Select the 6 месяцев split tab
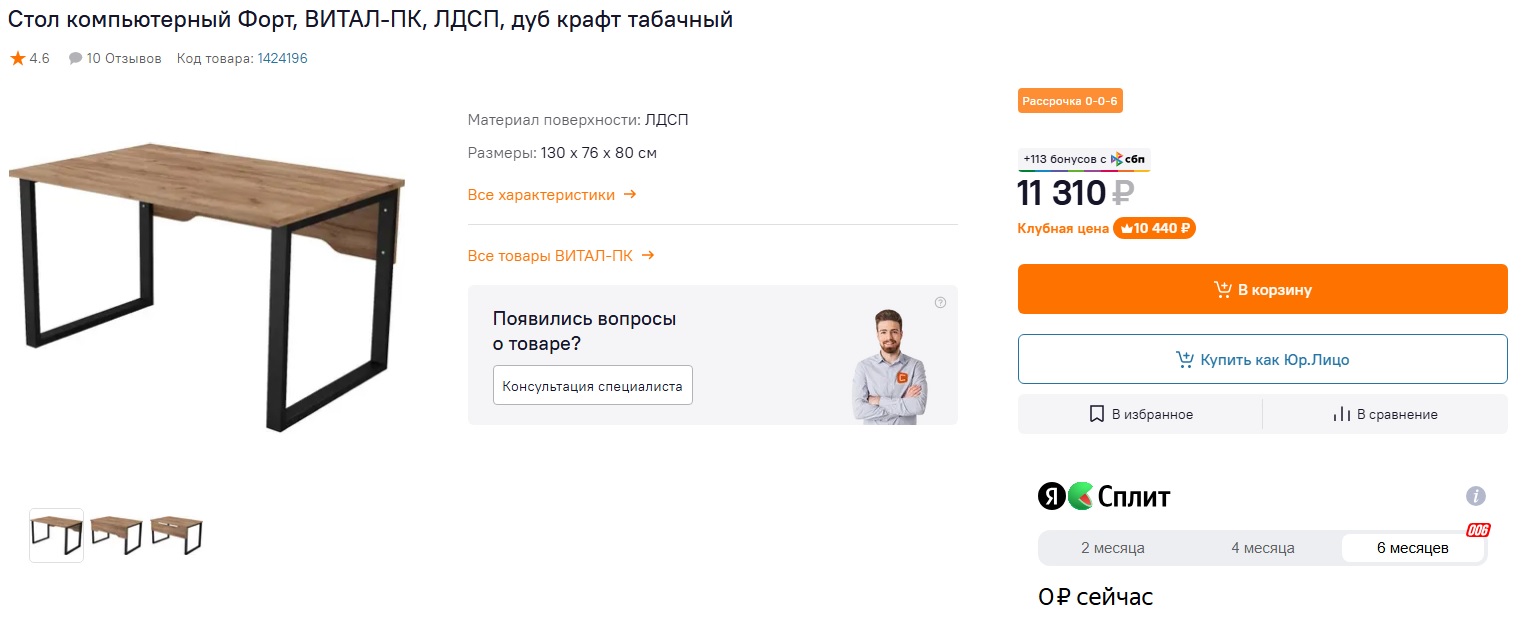Image resolution: width=1526 pixels, height=626 pixels. coord(1412,548)
